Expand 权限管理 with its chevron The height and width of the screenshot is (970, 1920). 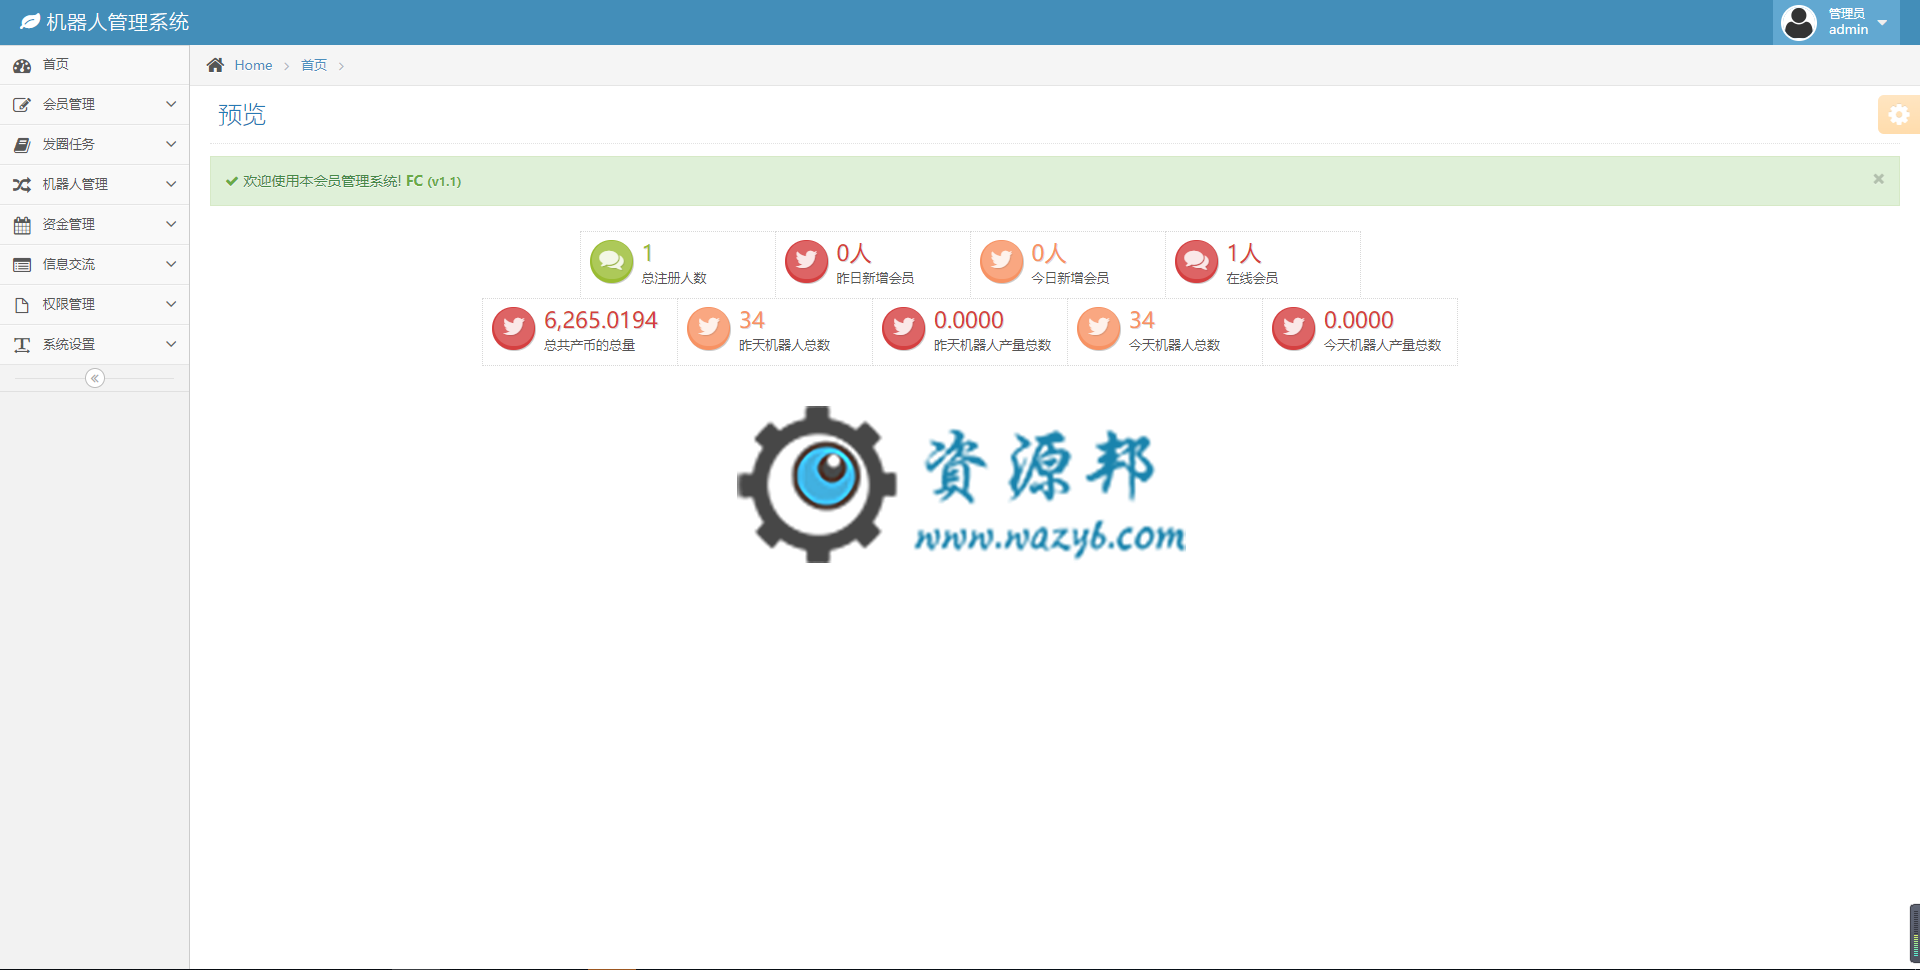171,304
